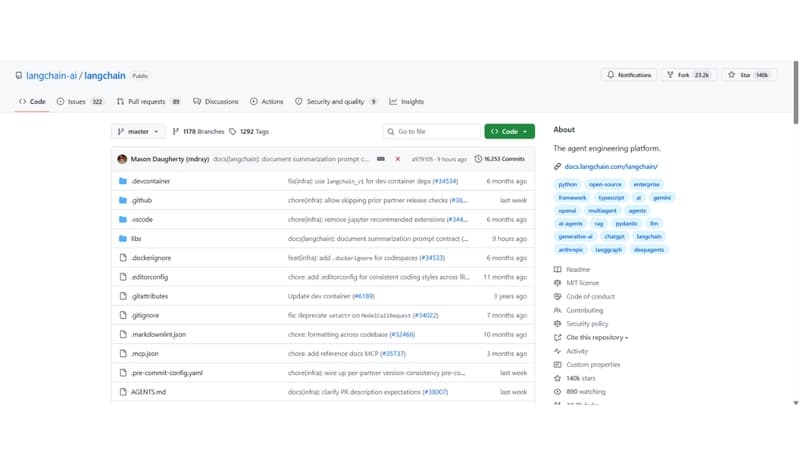
Task: Open the master branch dropdown
Action: (138, 132)
